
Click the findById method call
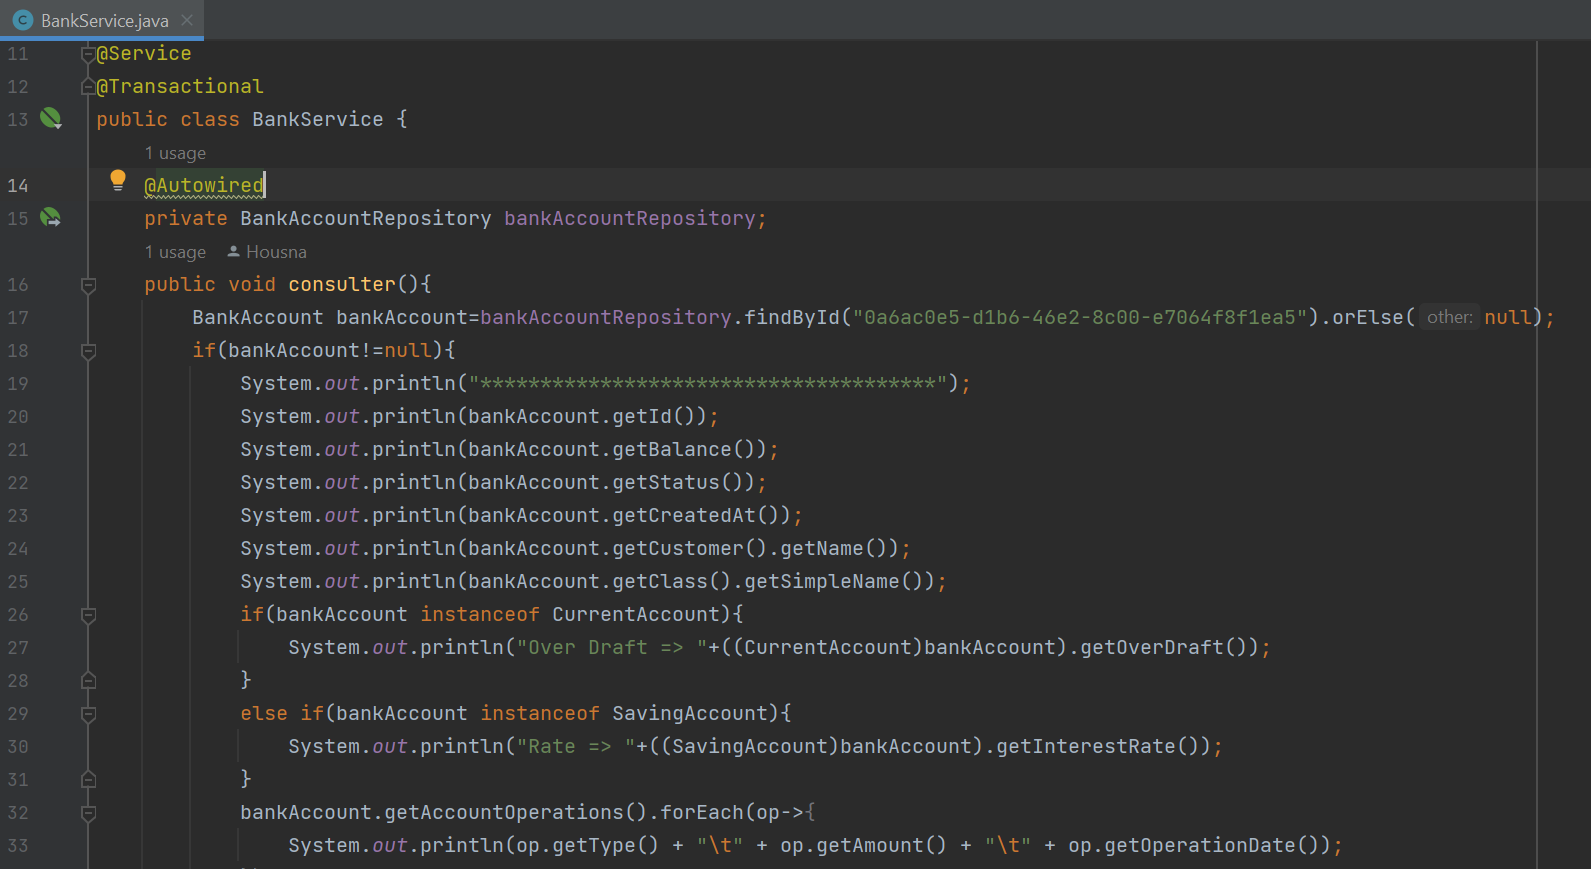pos(792,317)
